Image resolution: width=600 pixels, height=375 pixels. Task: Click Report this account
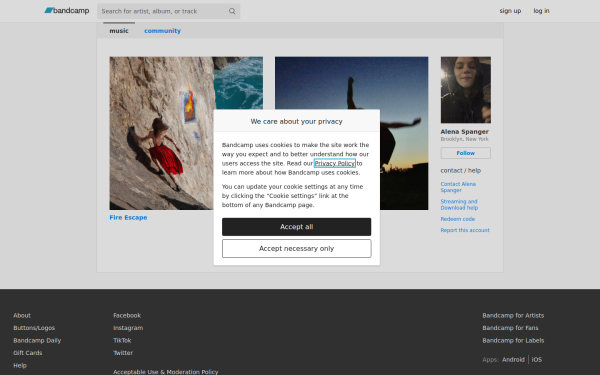(465, 230)
